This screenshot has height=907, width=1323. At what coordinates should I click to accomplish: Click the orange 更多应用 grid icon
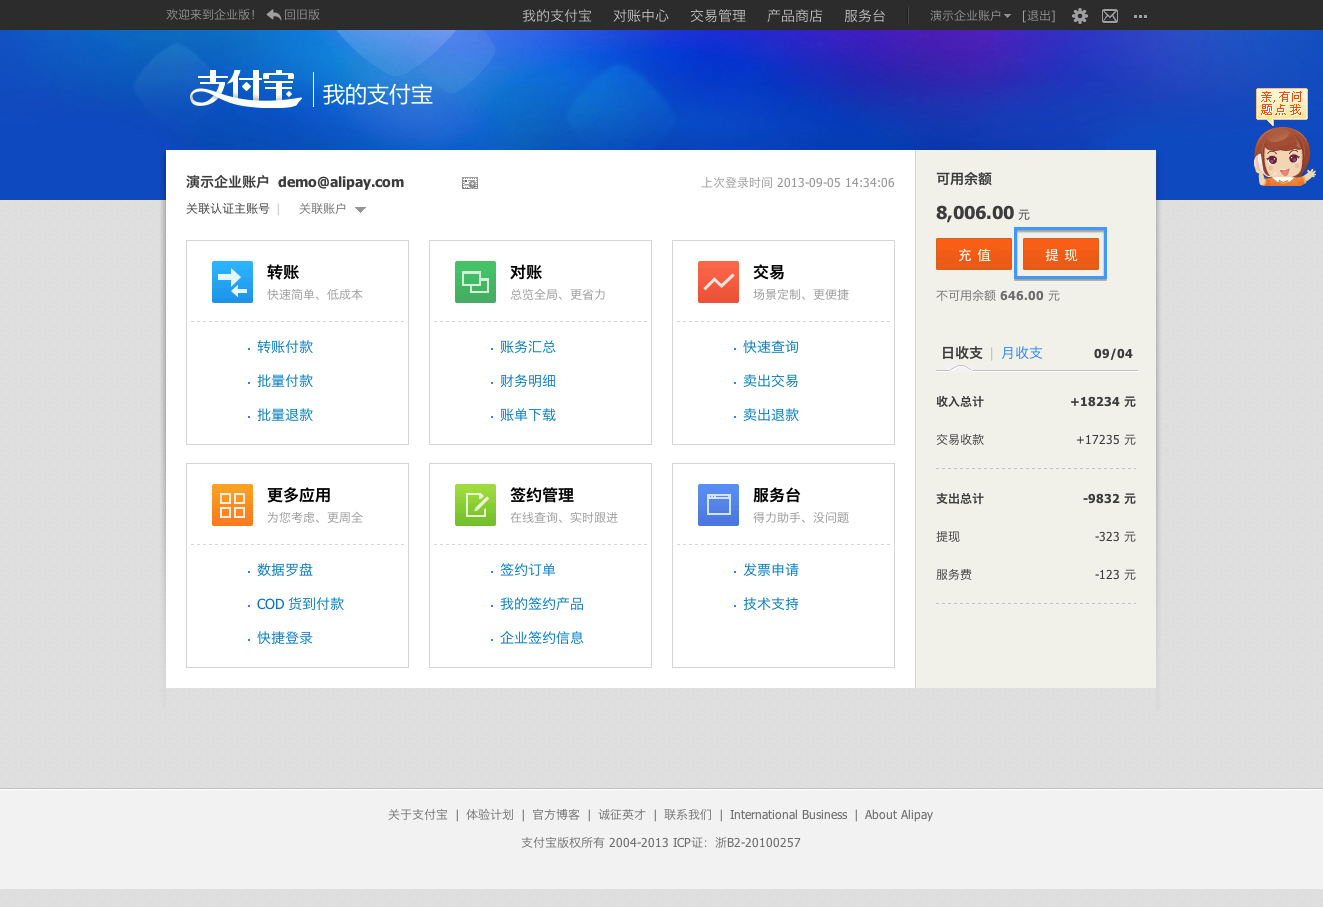[x=232, y=505]
